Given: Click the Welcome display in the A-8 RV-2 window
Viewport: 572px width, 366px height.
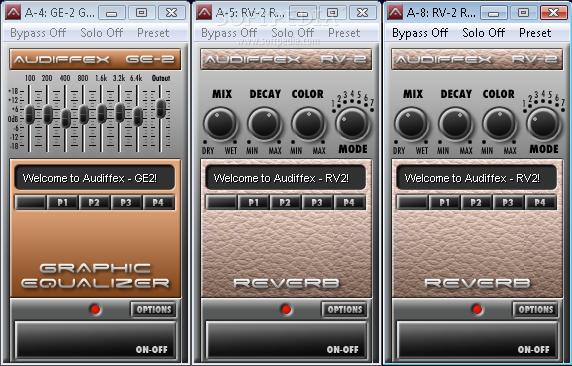Looking at the screenshot, I should click(x=477, y=178).
